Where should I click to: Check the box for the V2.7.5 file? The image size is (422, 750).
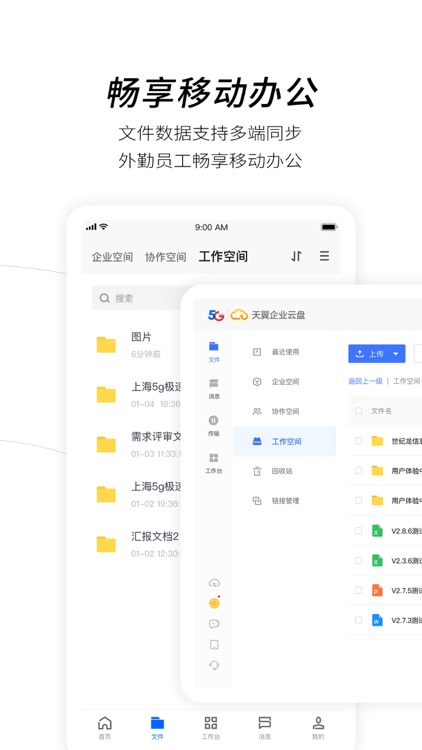tap(358, 590)
